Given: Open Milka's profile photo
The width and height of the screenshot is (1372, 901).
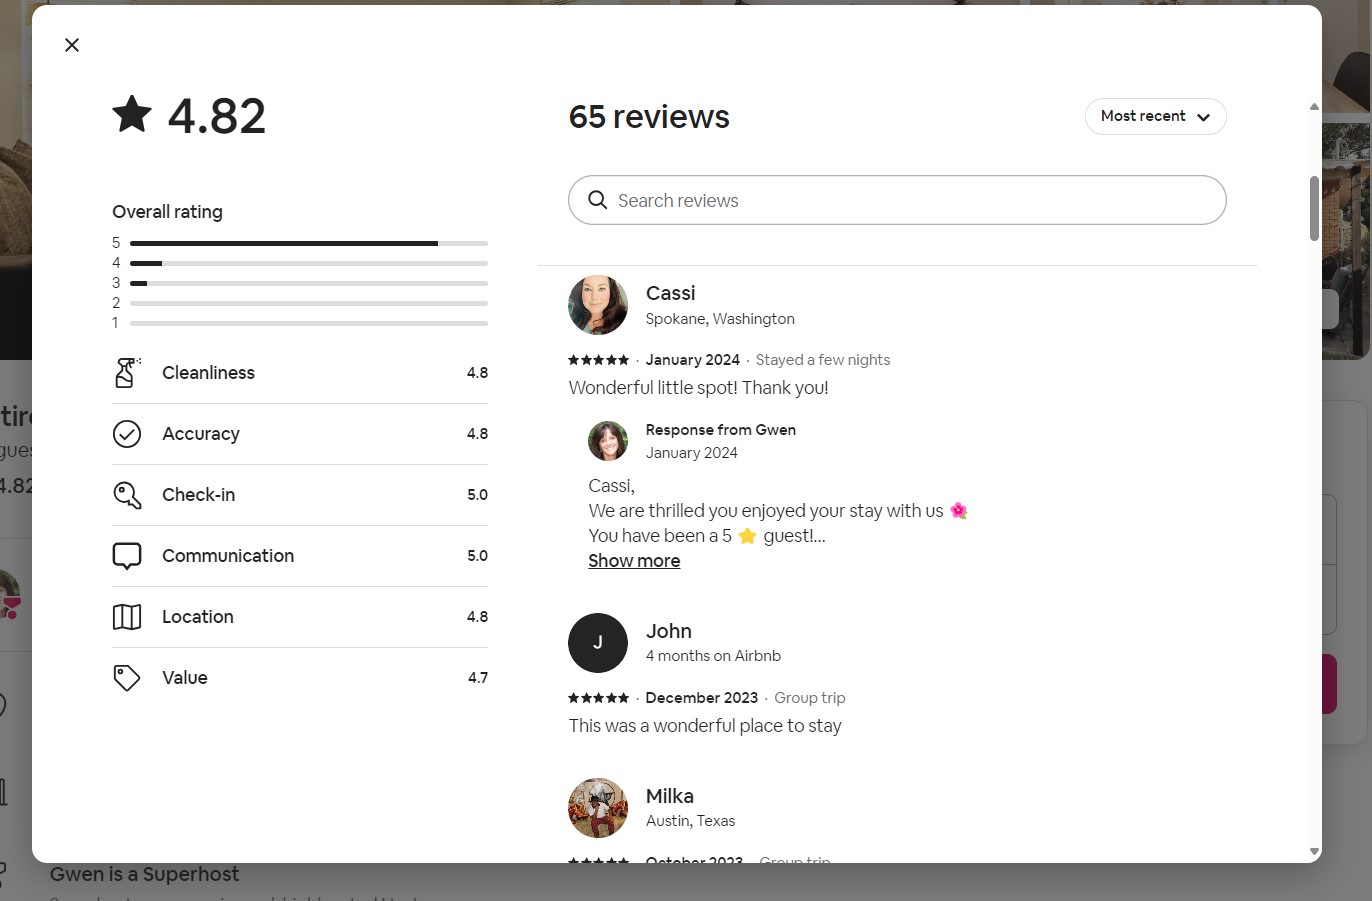Looking at the screenshot, I should 598,808.
